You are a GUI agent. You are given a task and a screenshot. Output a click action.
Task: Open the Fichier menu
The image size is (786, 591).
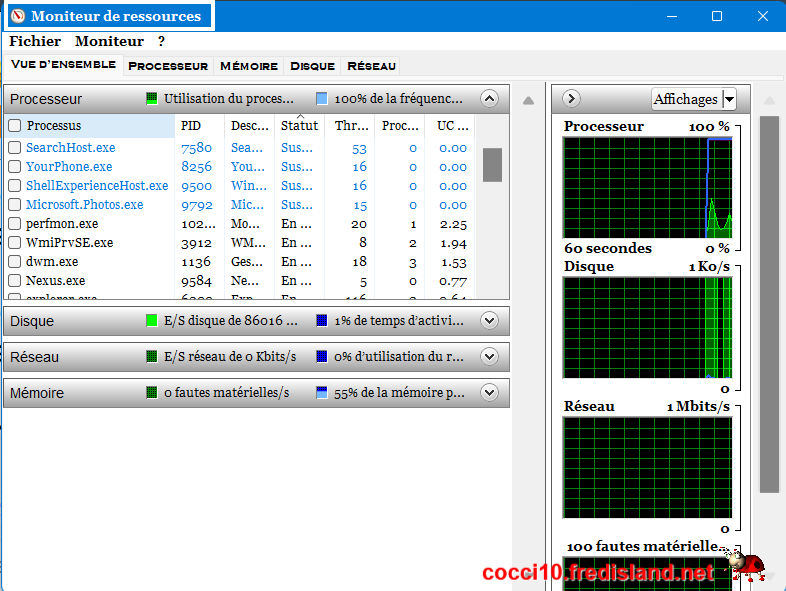pyautogui.click(x=35, y=42)
